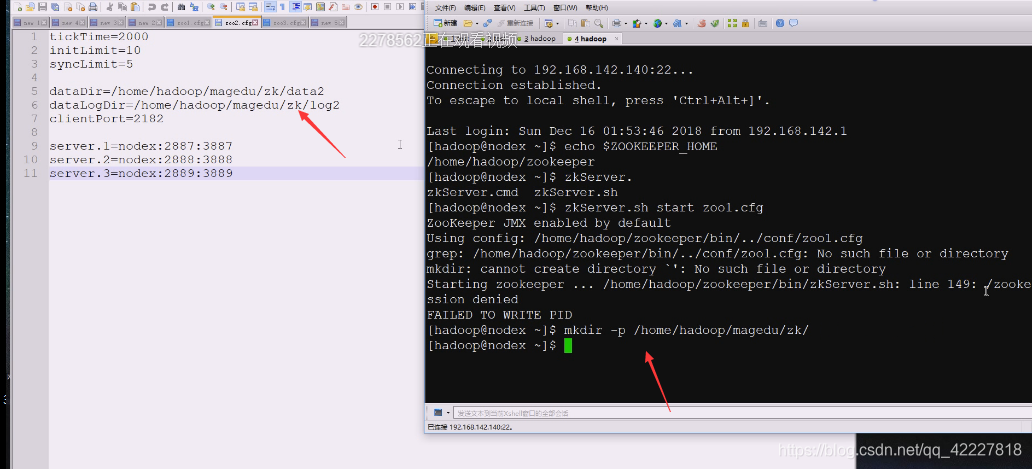Click the Replace icon in Notepad++ toolbar
The image size is (1032, 469).
pyautogui.click(x=194, y=7)
